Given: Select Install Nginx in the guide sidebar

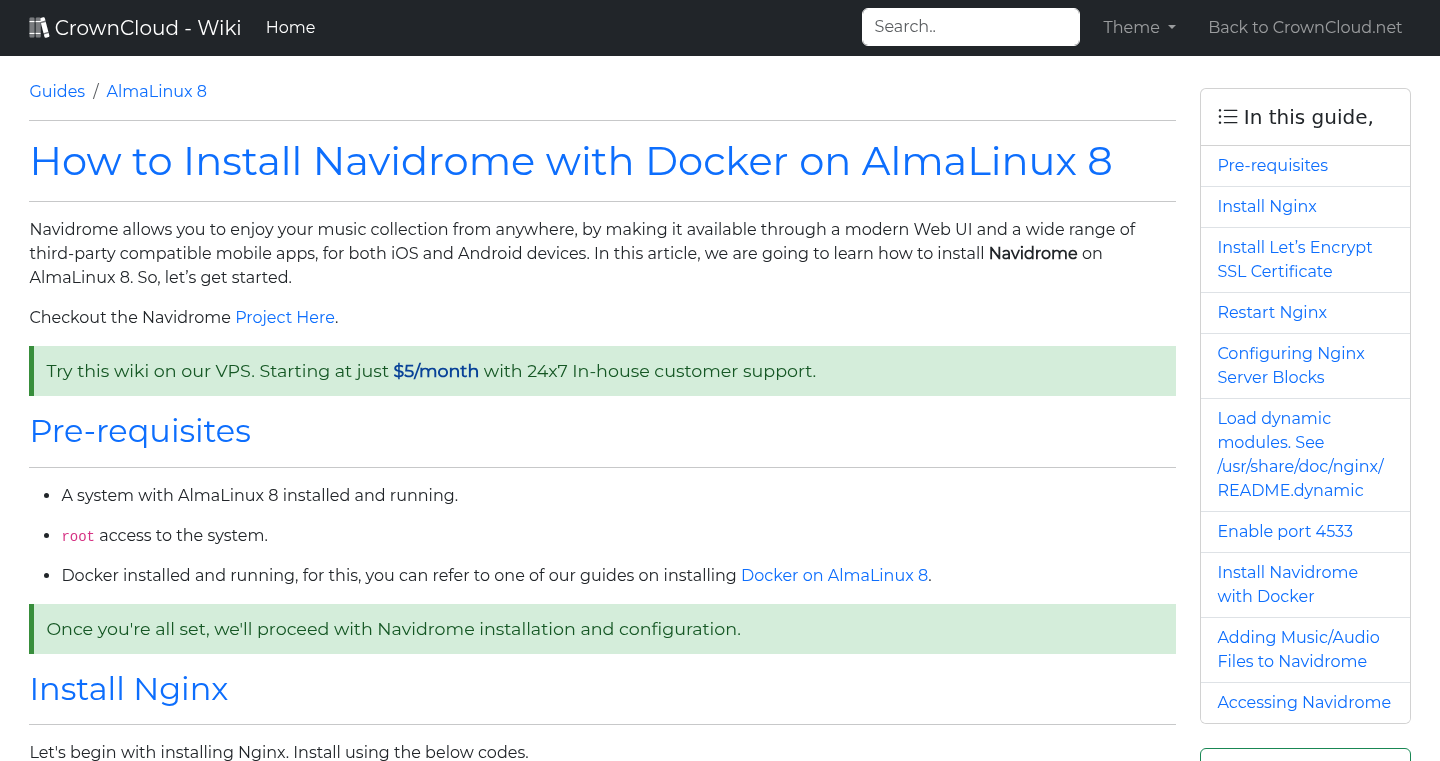Looking at the screenshot, I should [x=1266, y=206].
